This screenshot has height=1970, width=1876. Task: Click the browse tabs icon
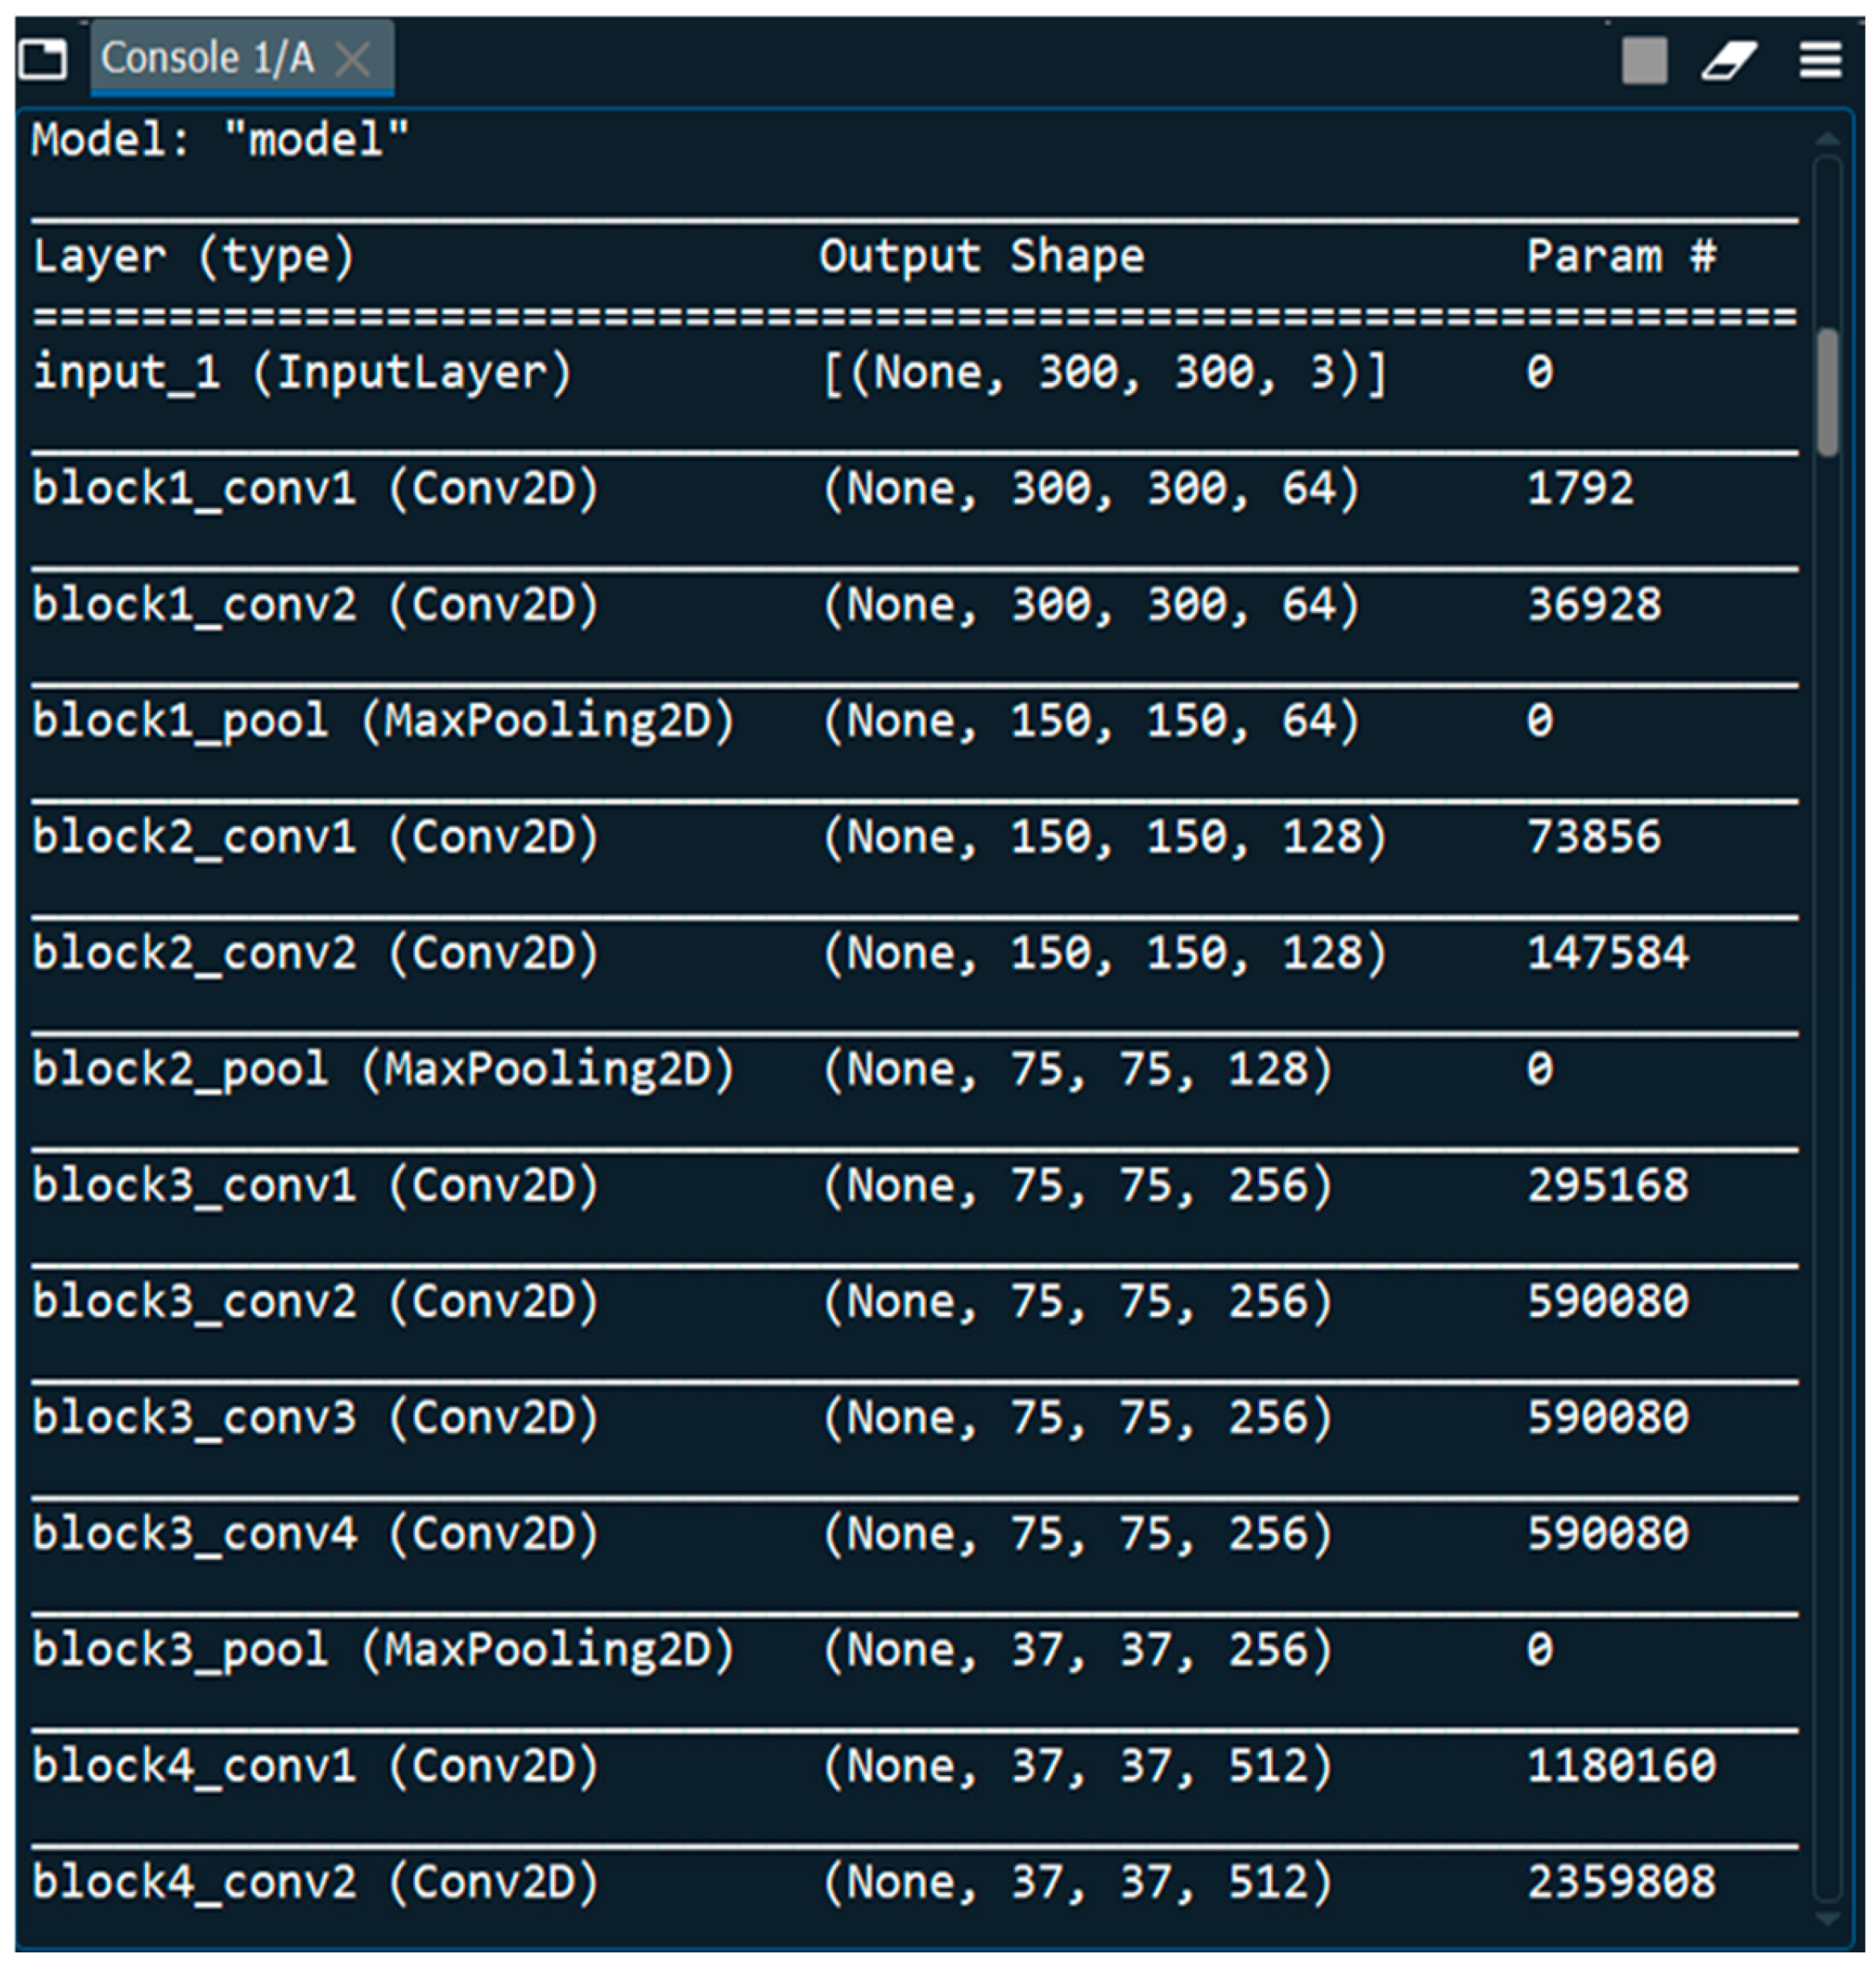coord(43,59)
